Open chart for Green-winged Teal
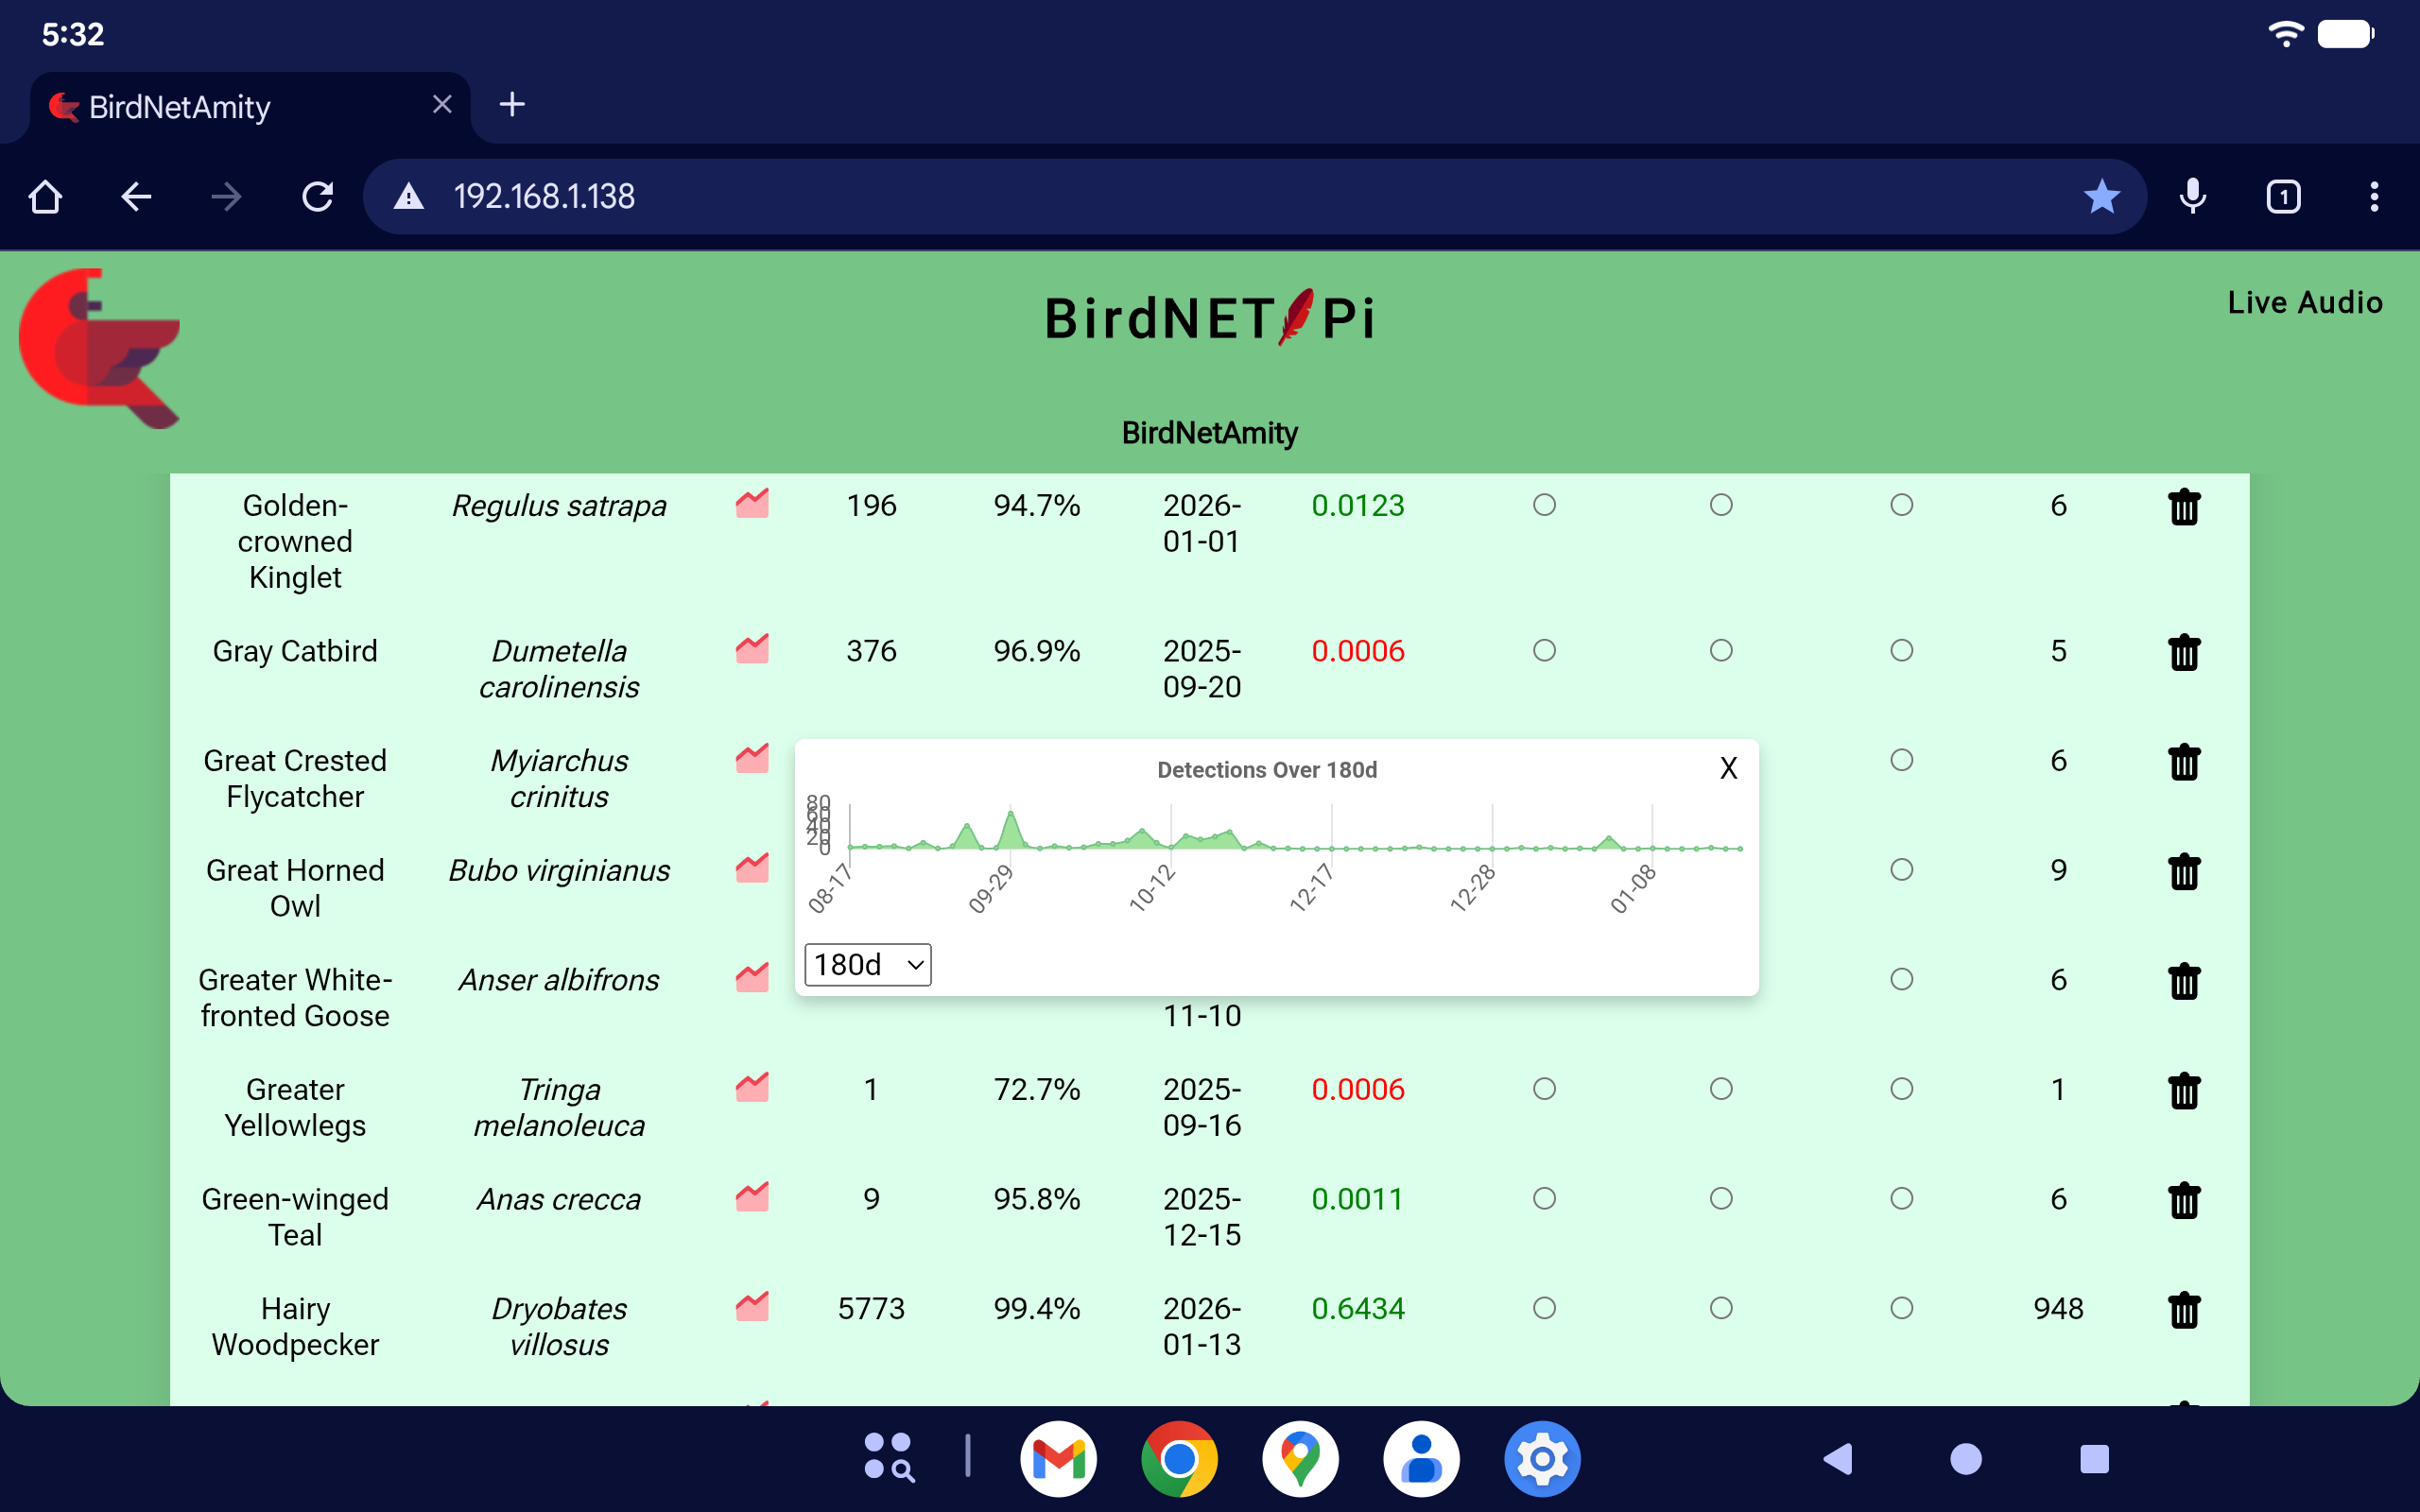Screen dimensions: 2420x1512 pos(752,1197)
